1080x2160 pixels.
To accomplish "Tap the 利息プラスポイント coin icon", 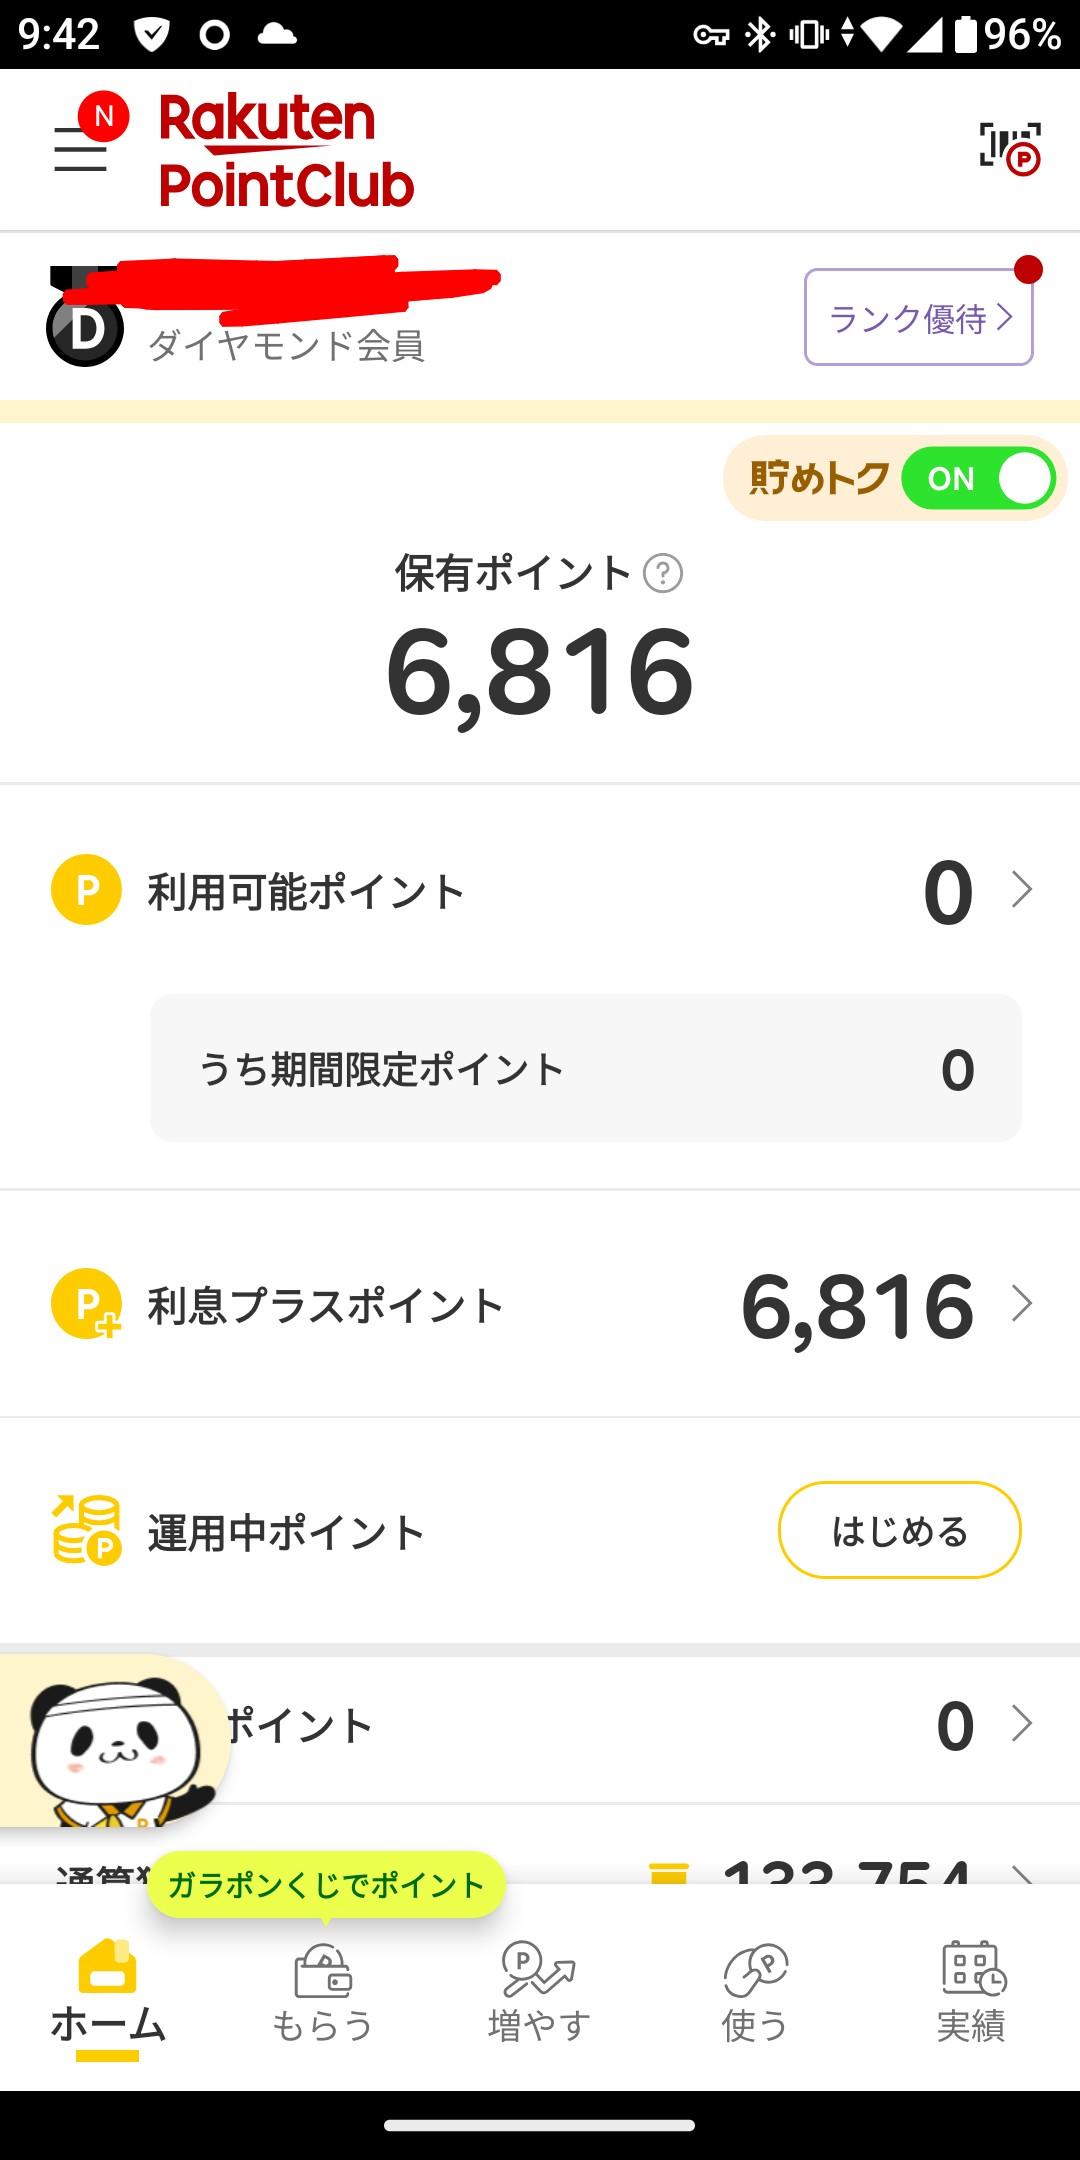I will point(86,1304).
